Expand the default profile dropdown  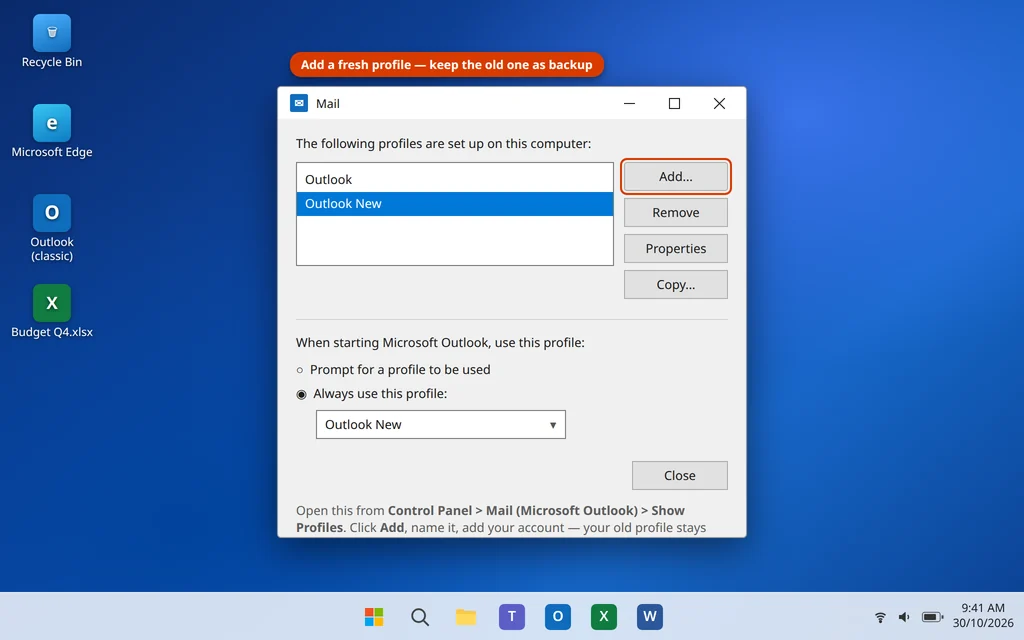point(441,424)
